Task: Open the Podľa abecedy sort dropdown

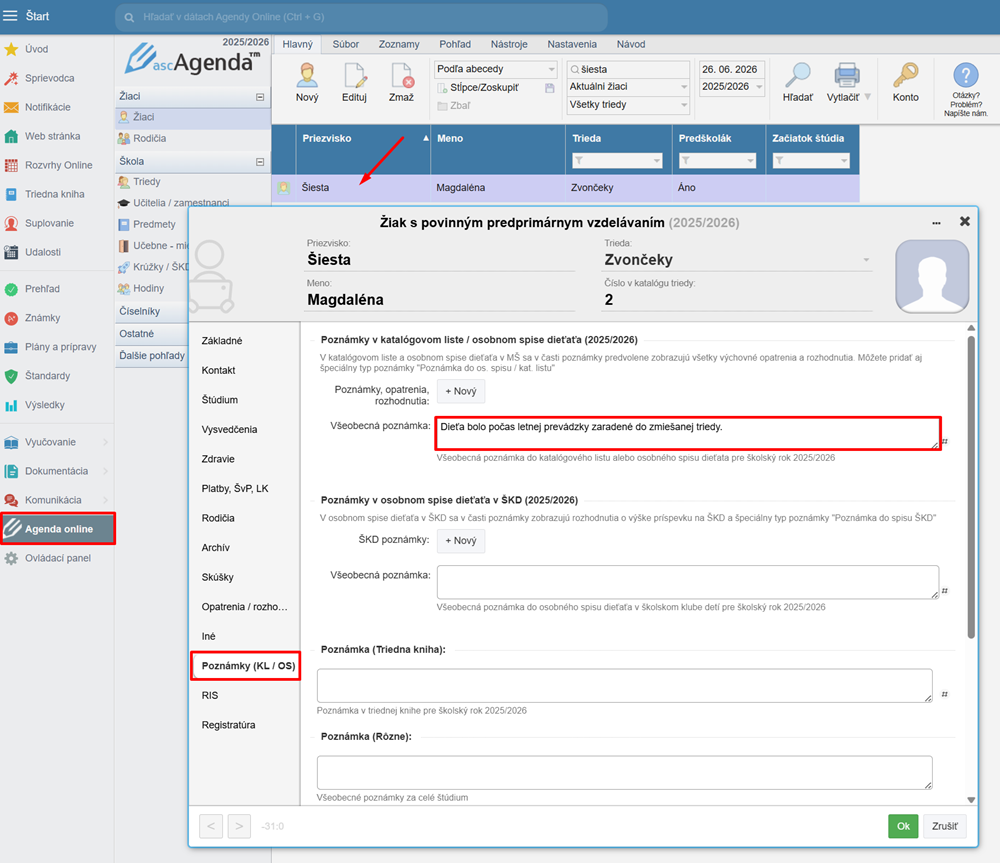Action: [496, 69]
